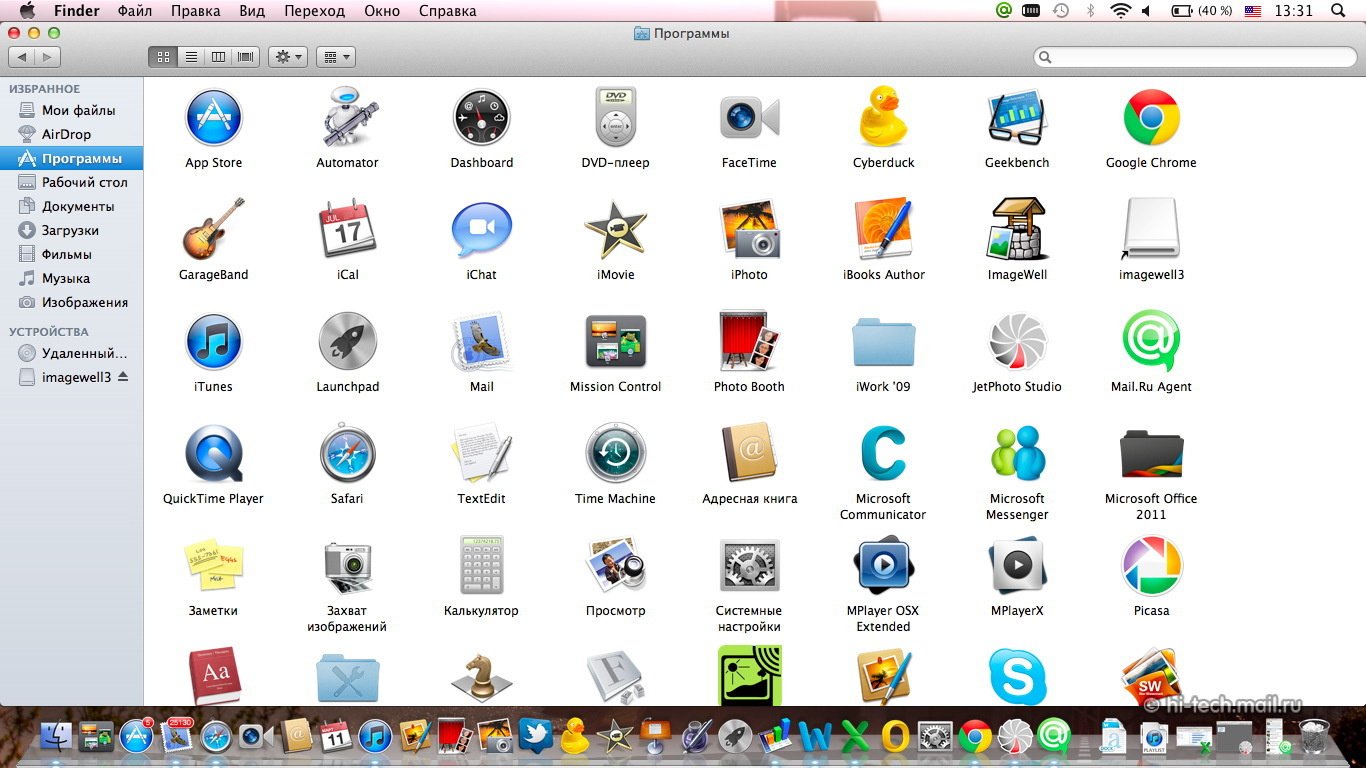Click the Geekbench application icon
1366x768 pixels.
tap(1017, 118)
